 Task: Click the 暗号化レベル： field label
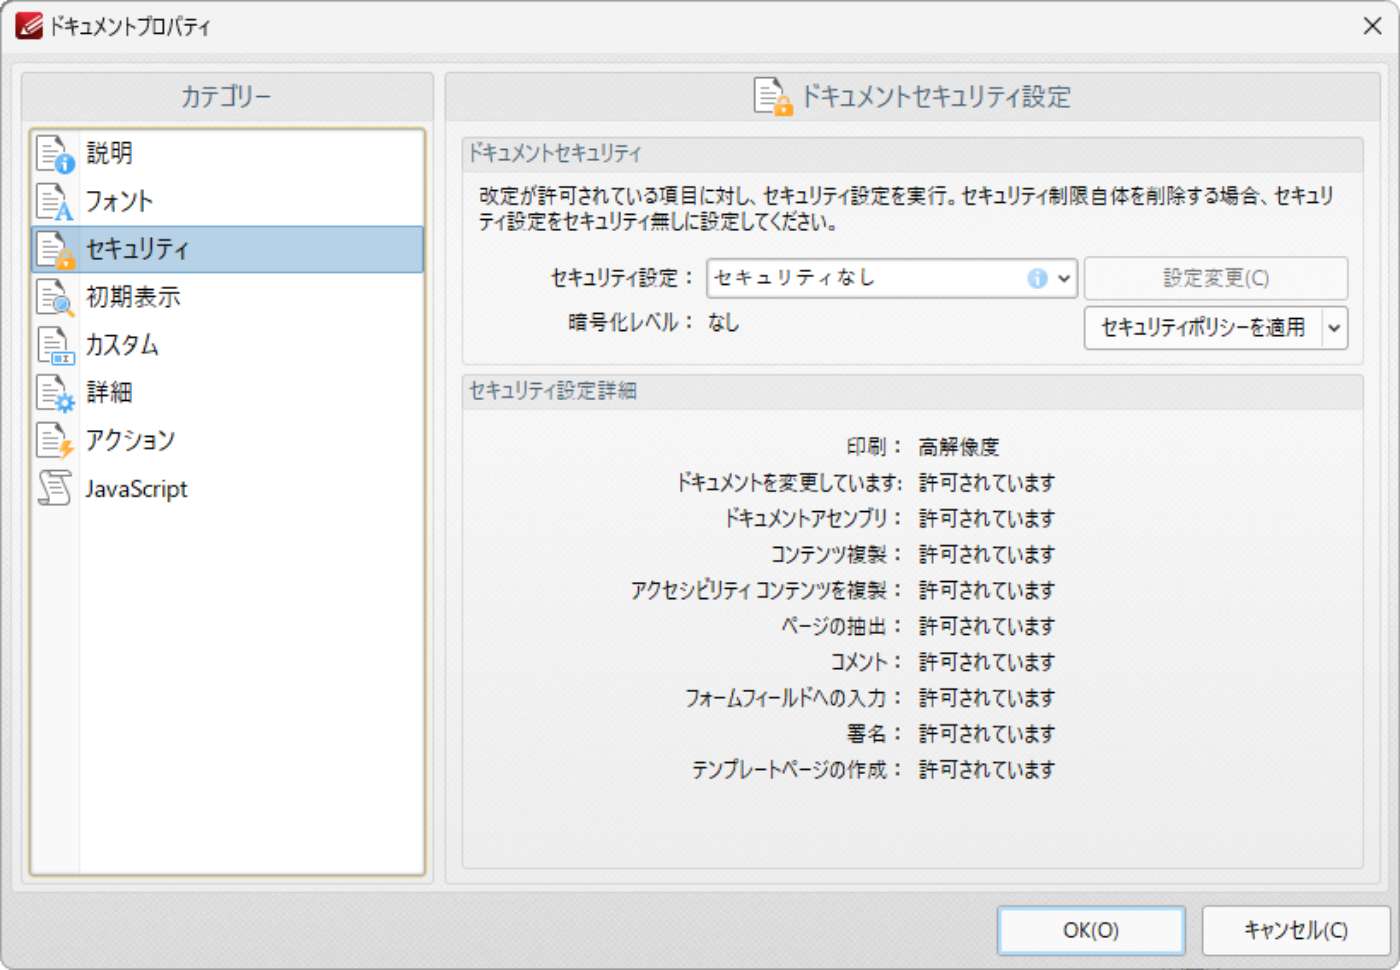[631, 323]
